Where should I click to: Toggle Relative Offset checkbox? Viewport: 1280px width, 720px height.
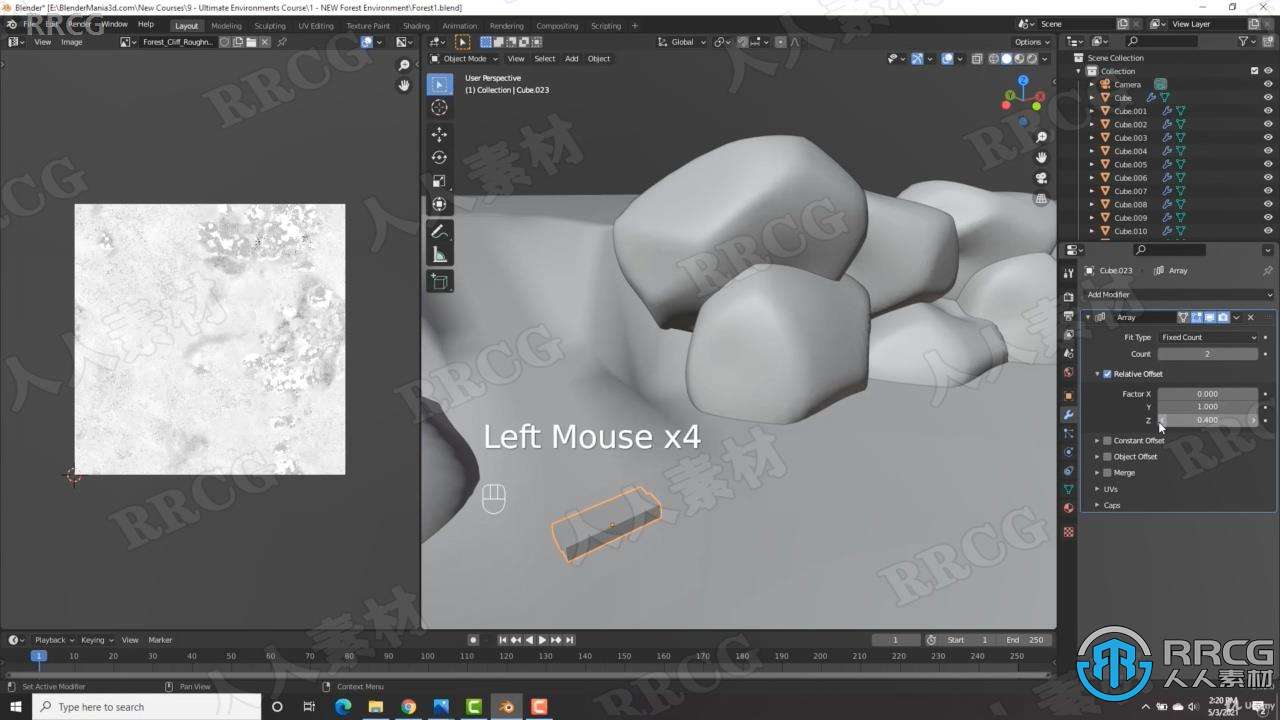tap(1107, 374)
